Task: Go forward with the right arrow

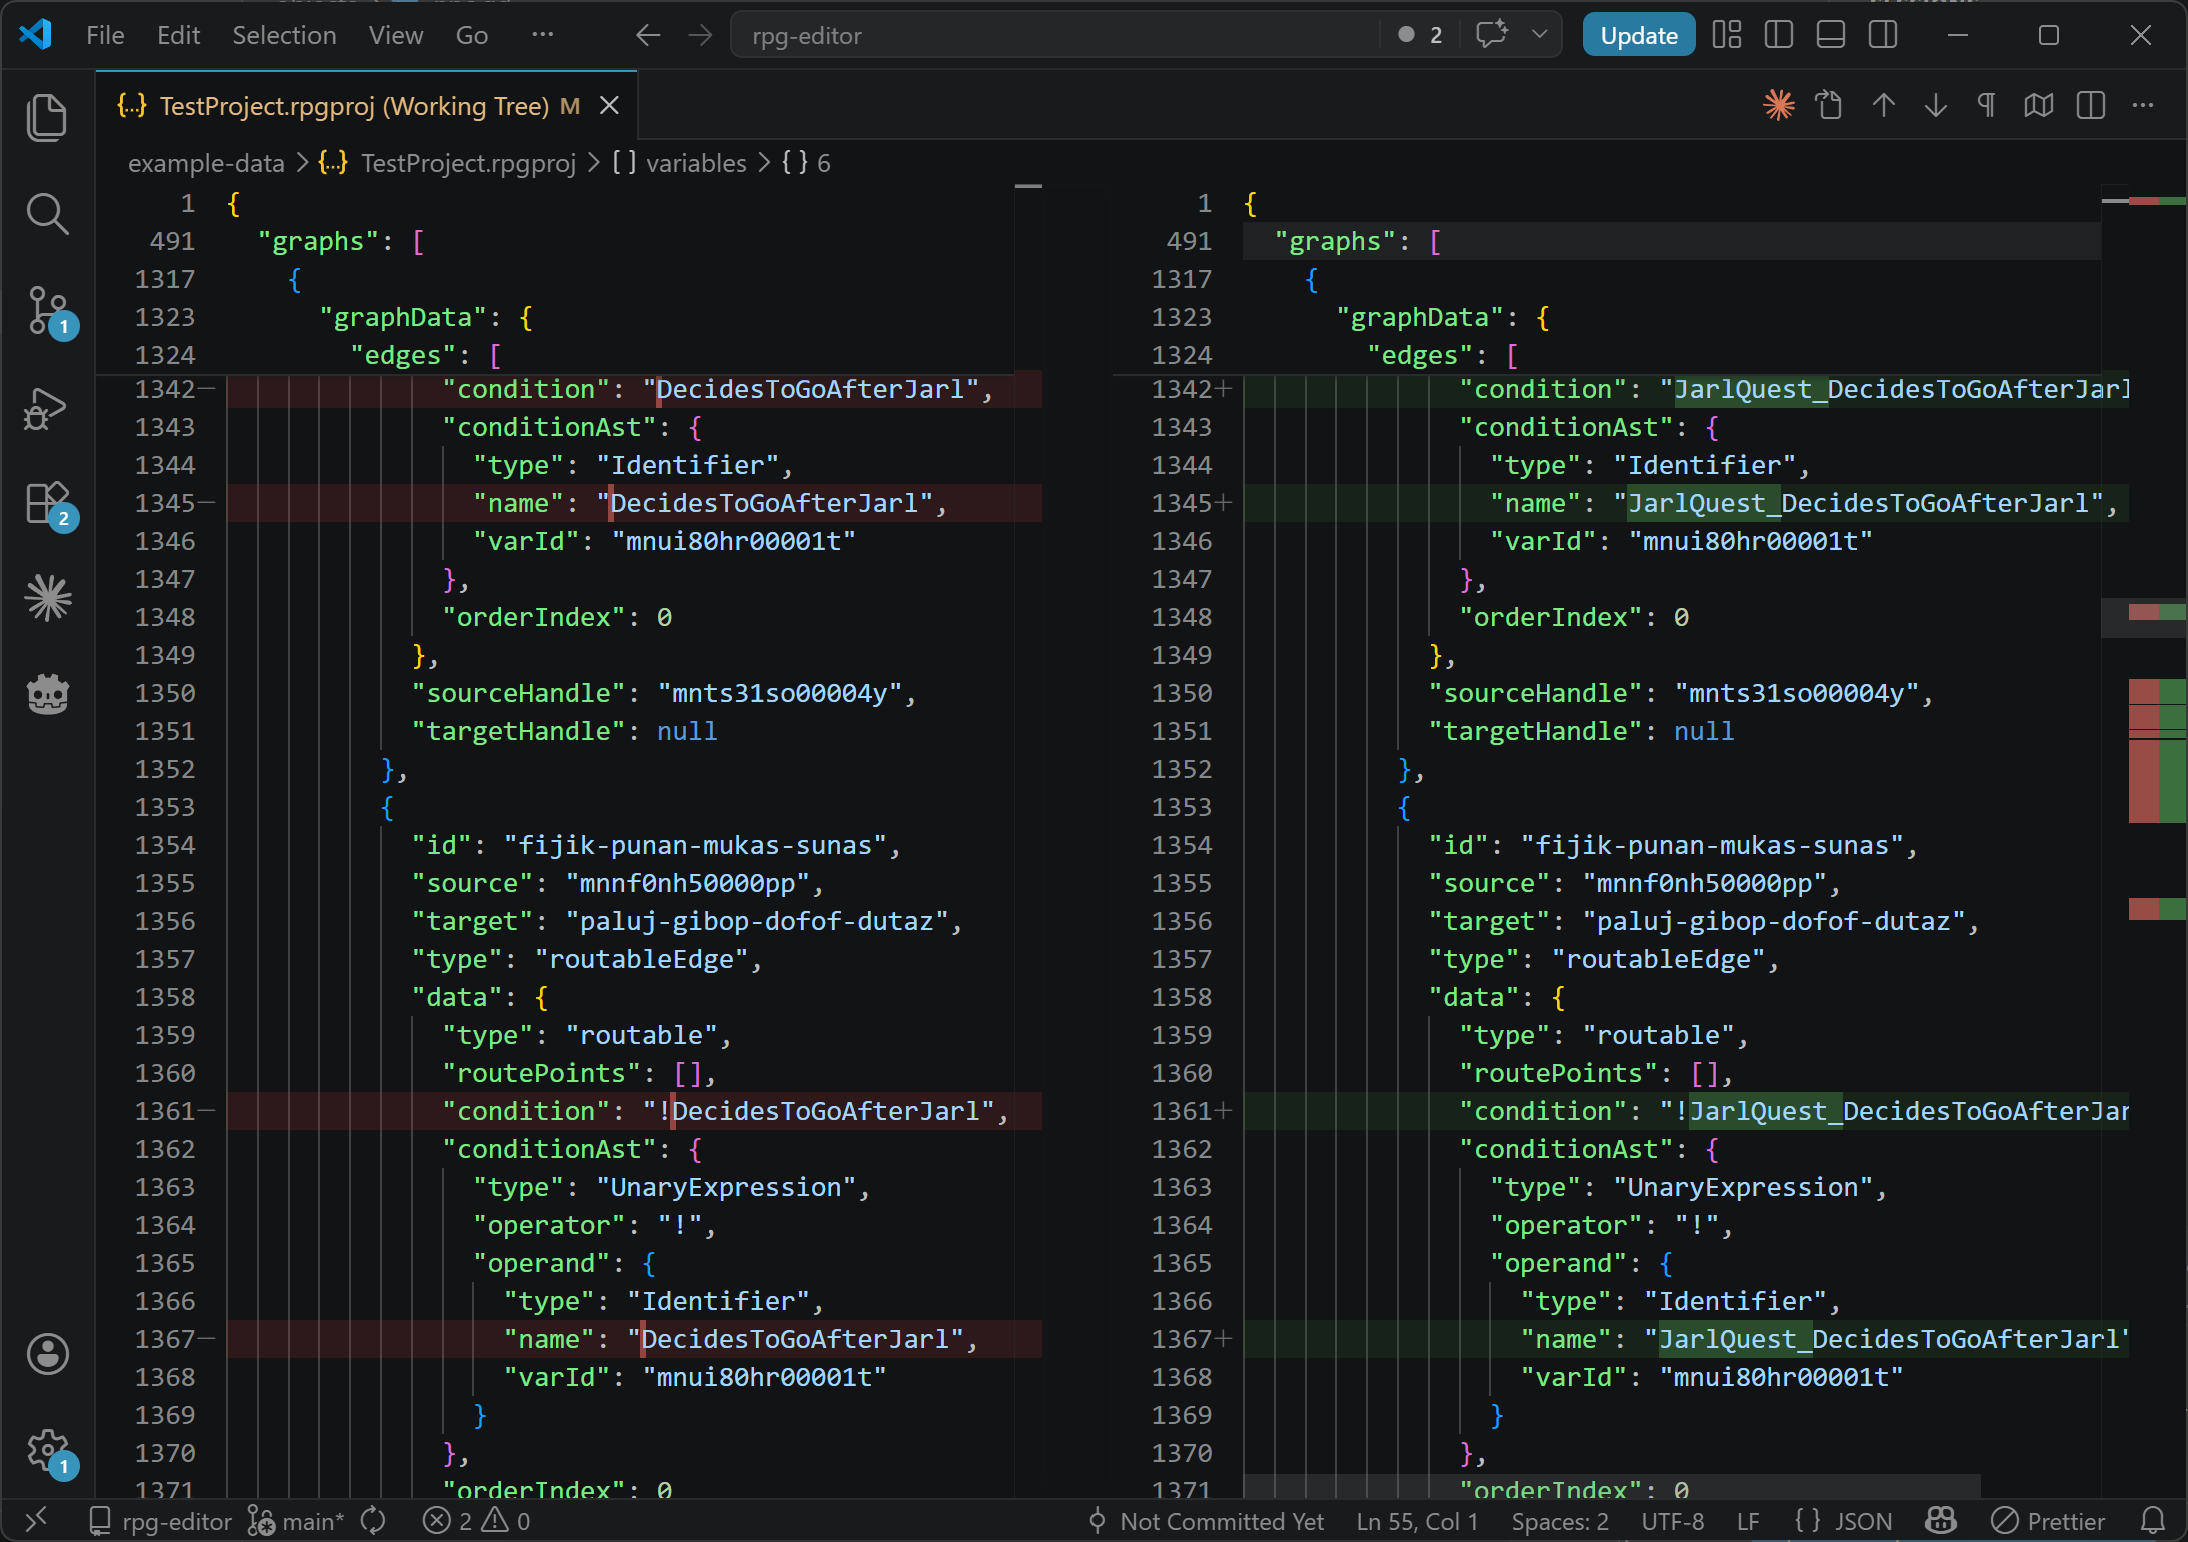Action: tap(700, 36)
